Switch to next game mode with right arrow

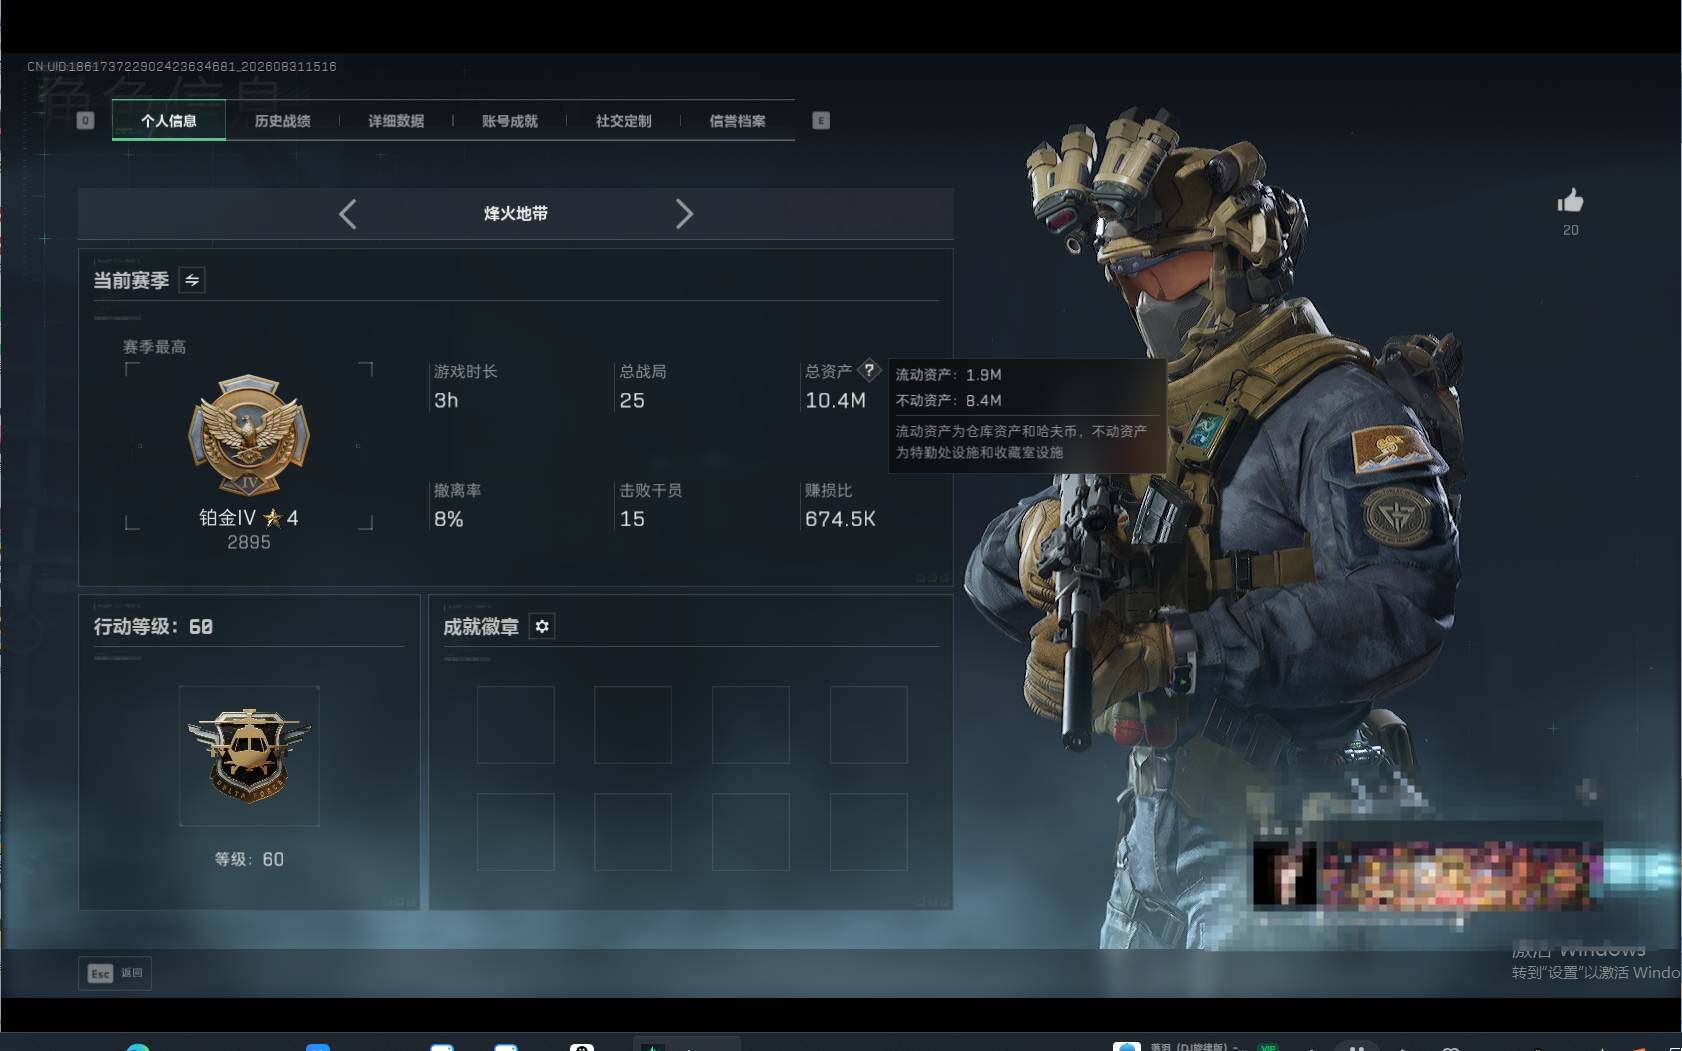(684, 214)
